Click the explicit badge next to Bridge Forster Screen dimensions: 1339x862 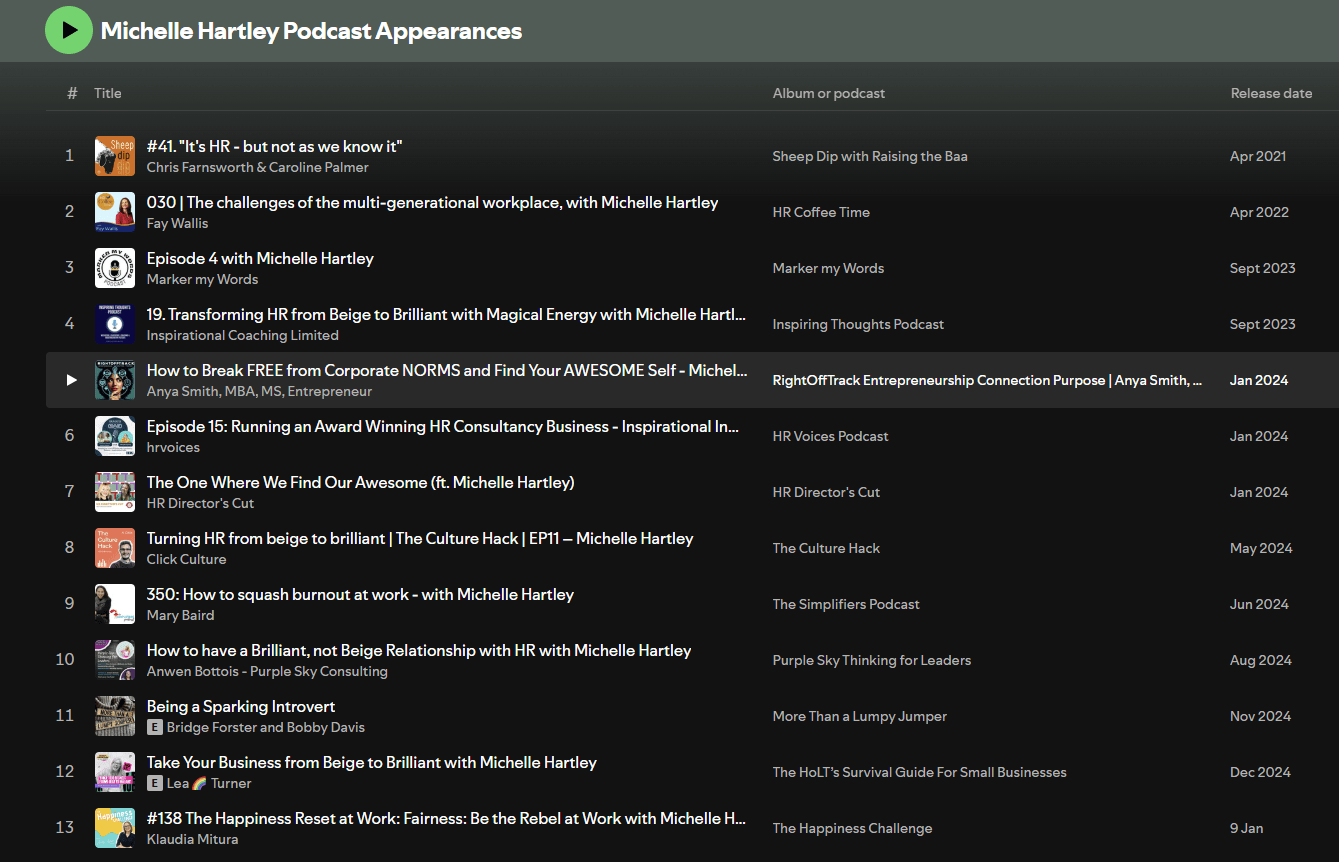coord(155,727)
